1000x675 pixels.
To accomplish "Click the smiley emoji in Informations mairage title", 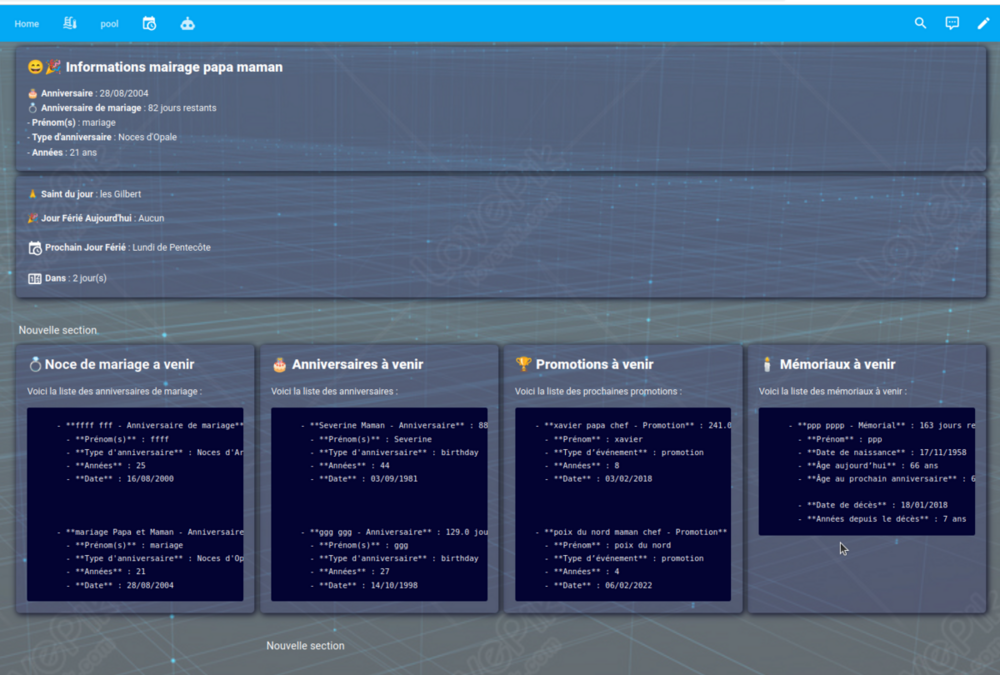I will [x=36, y=67].
